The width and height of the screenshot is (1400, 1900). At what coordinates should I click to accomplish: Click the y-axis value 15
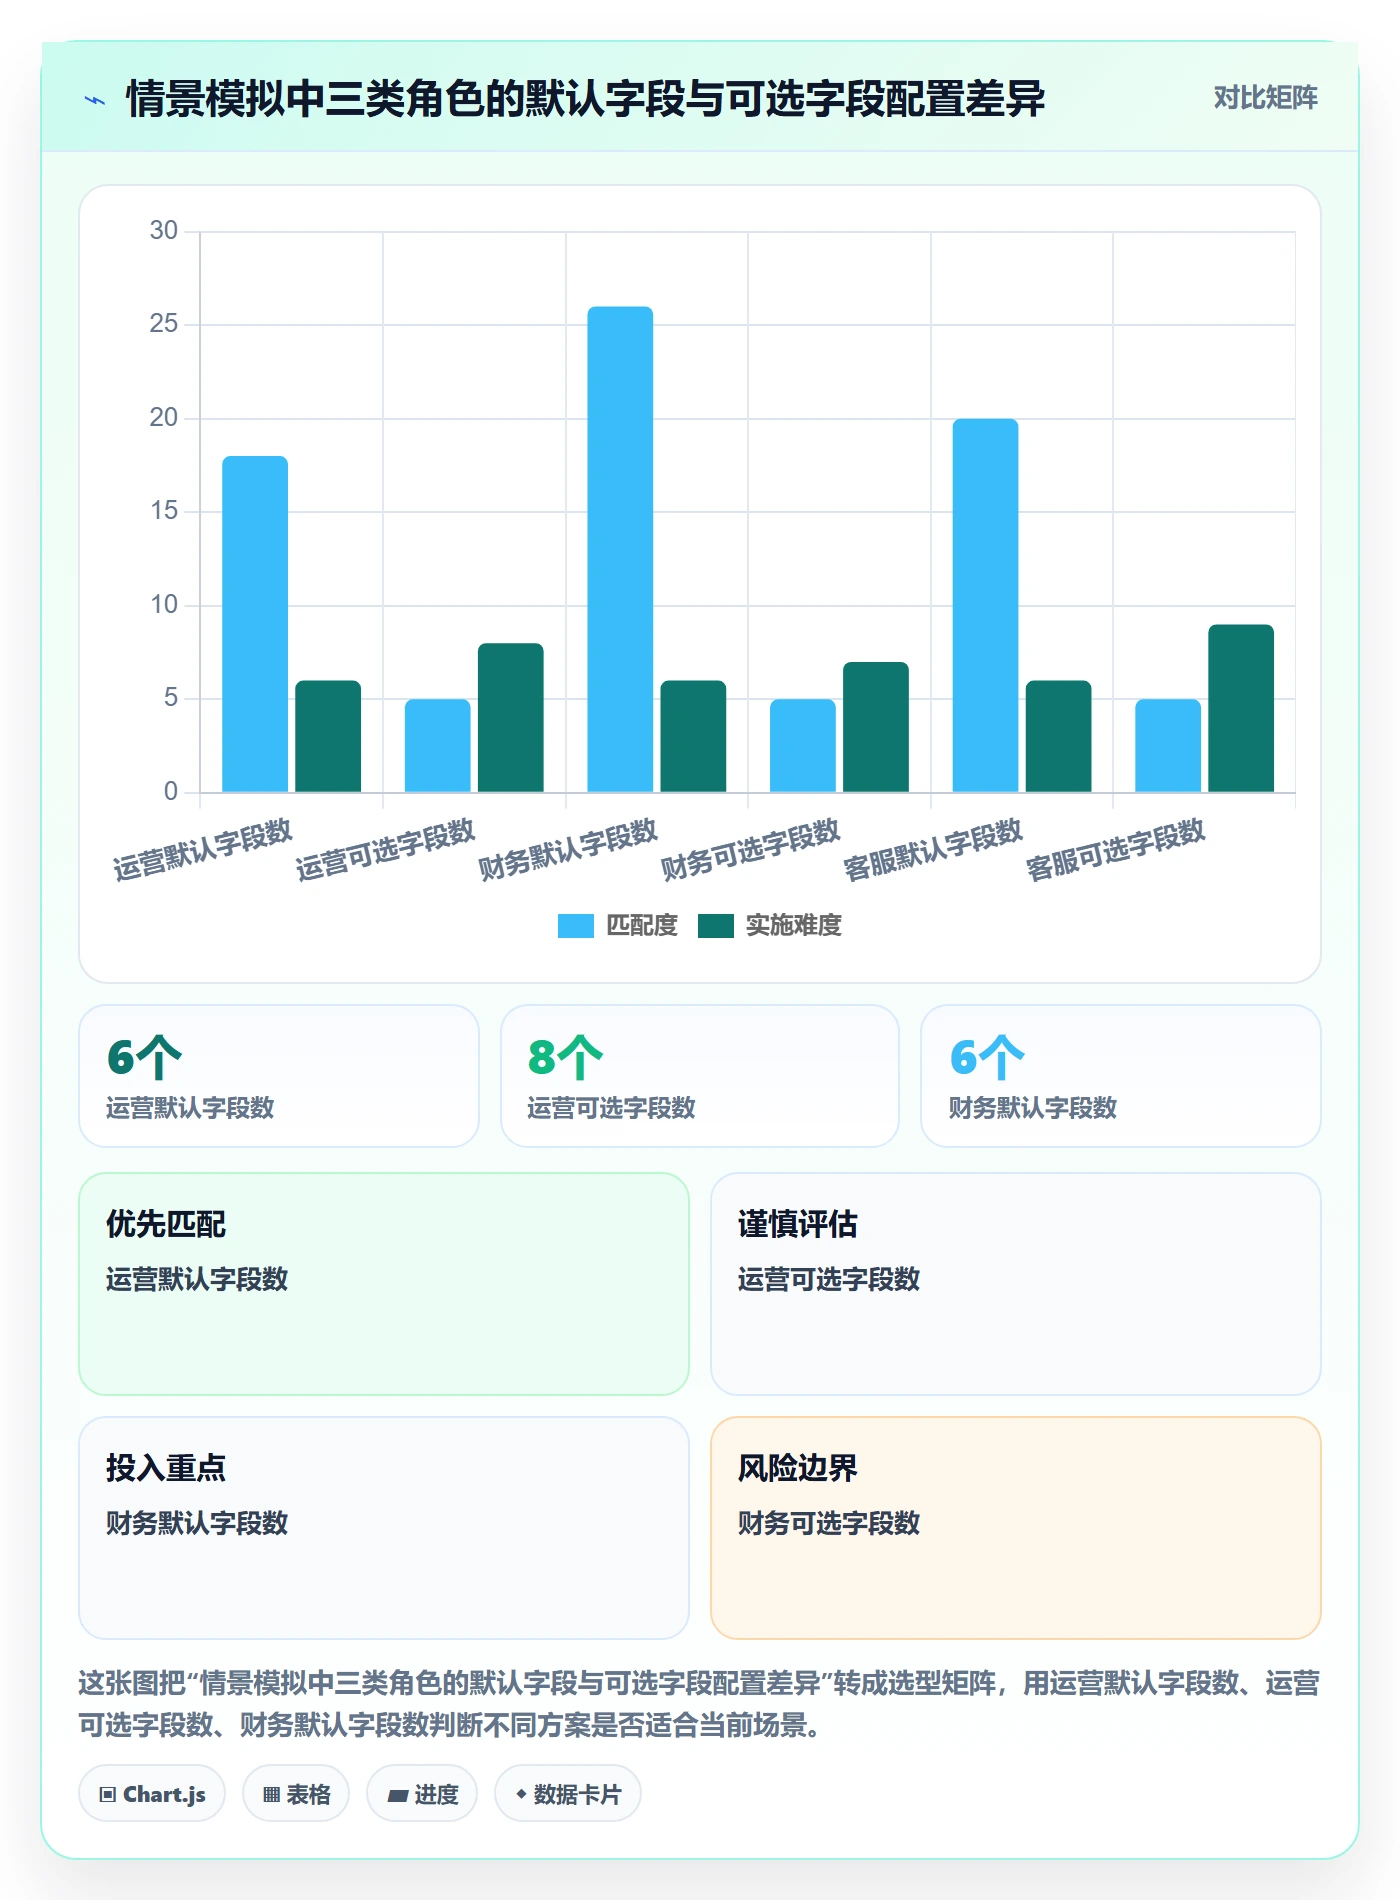pos(164,511)
